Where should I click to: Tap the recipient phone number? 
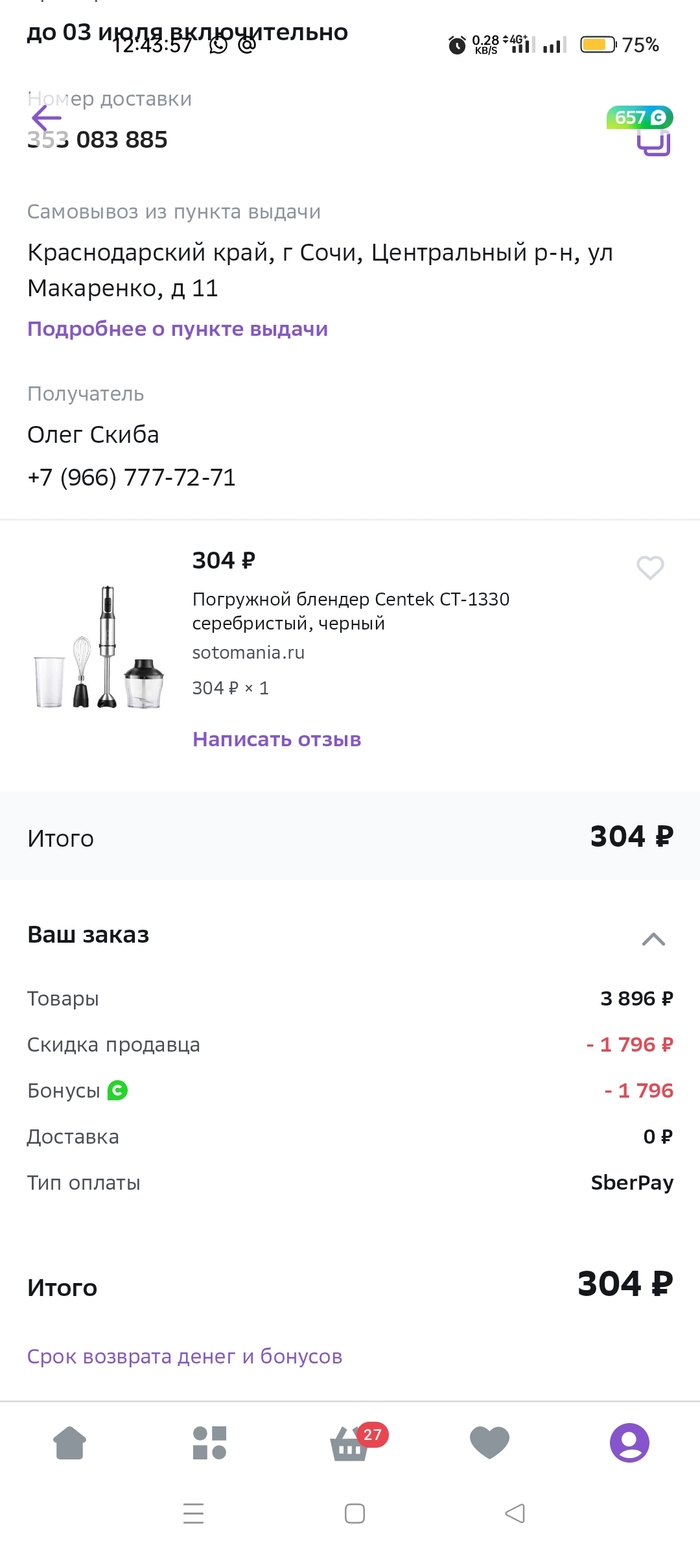coord(131,478)
